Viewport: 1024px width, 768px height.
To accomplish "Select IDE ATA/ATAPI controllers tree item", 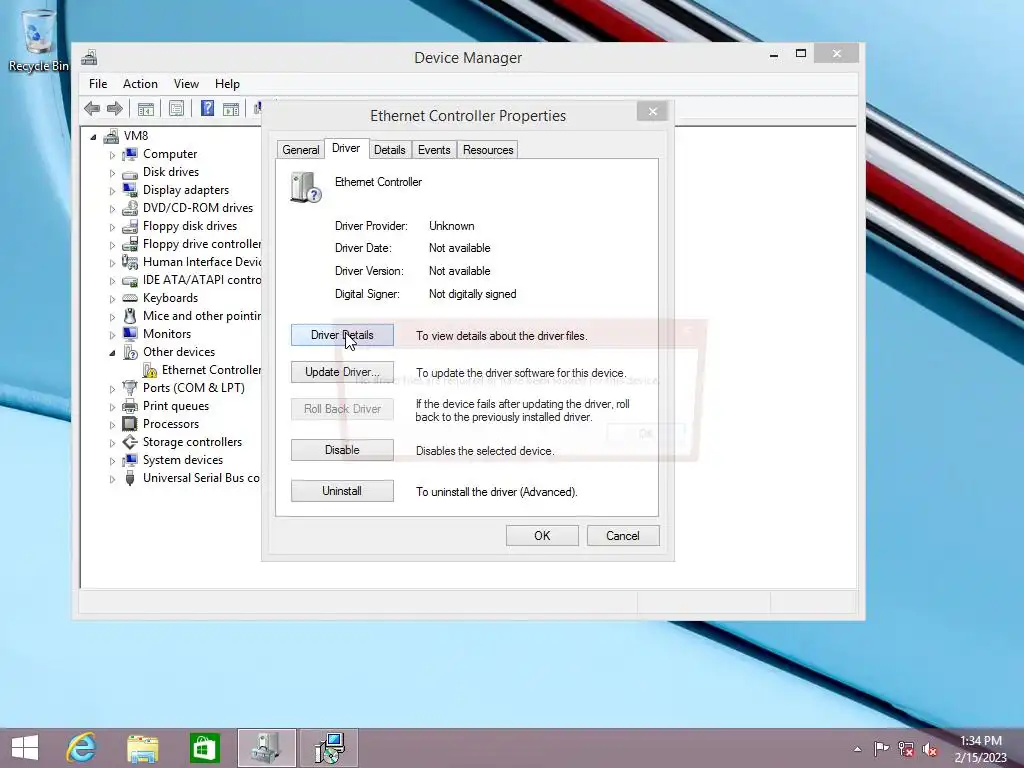I will 202,280.
